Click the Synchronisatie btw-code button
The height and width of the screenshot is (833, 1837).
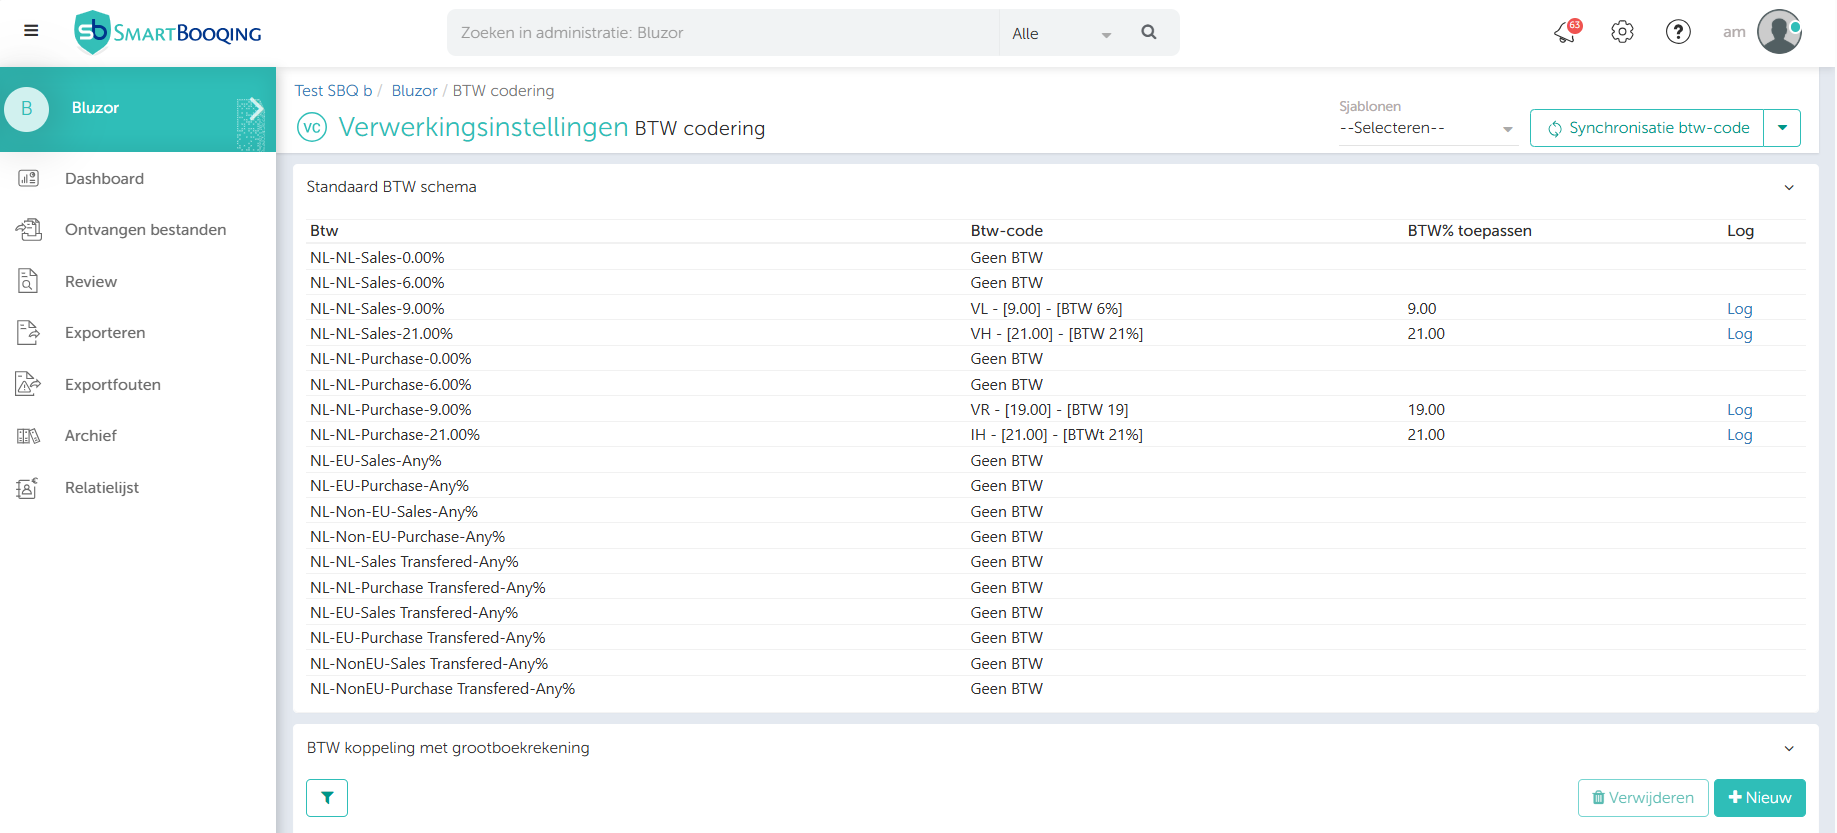pyautogui.click(x=1647, y=128)
